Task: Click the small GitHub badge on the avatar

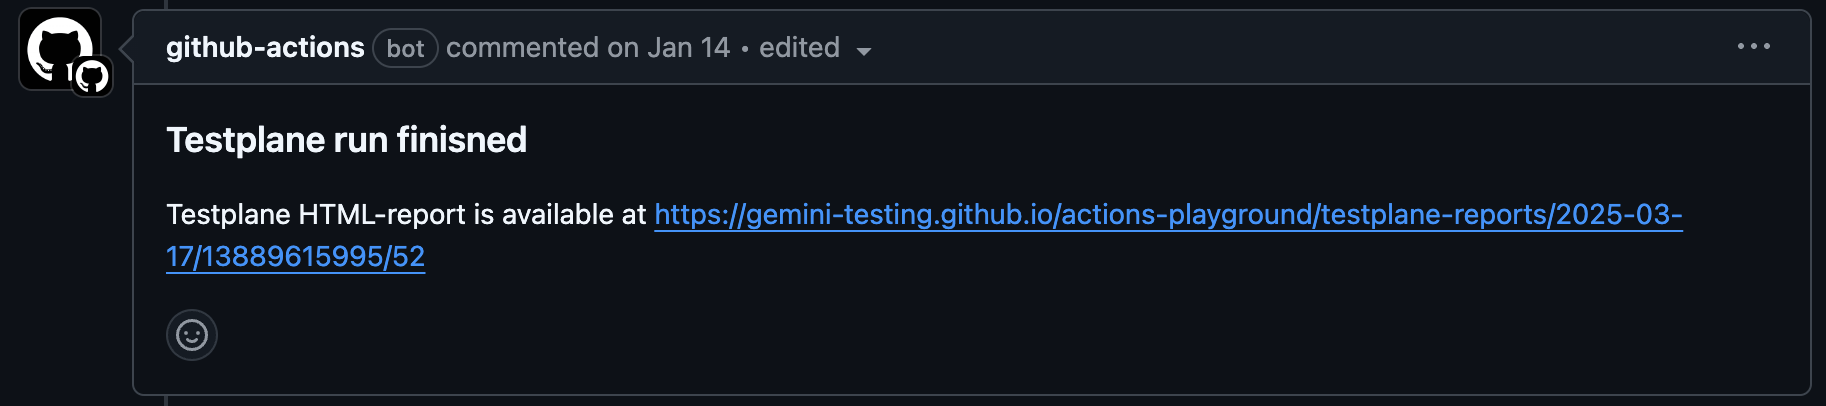Action: click(92, 77)
